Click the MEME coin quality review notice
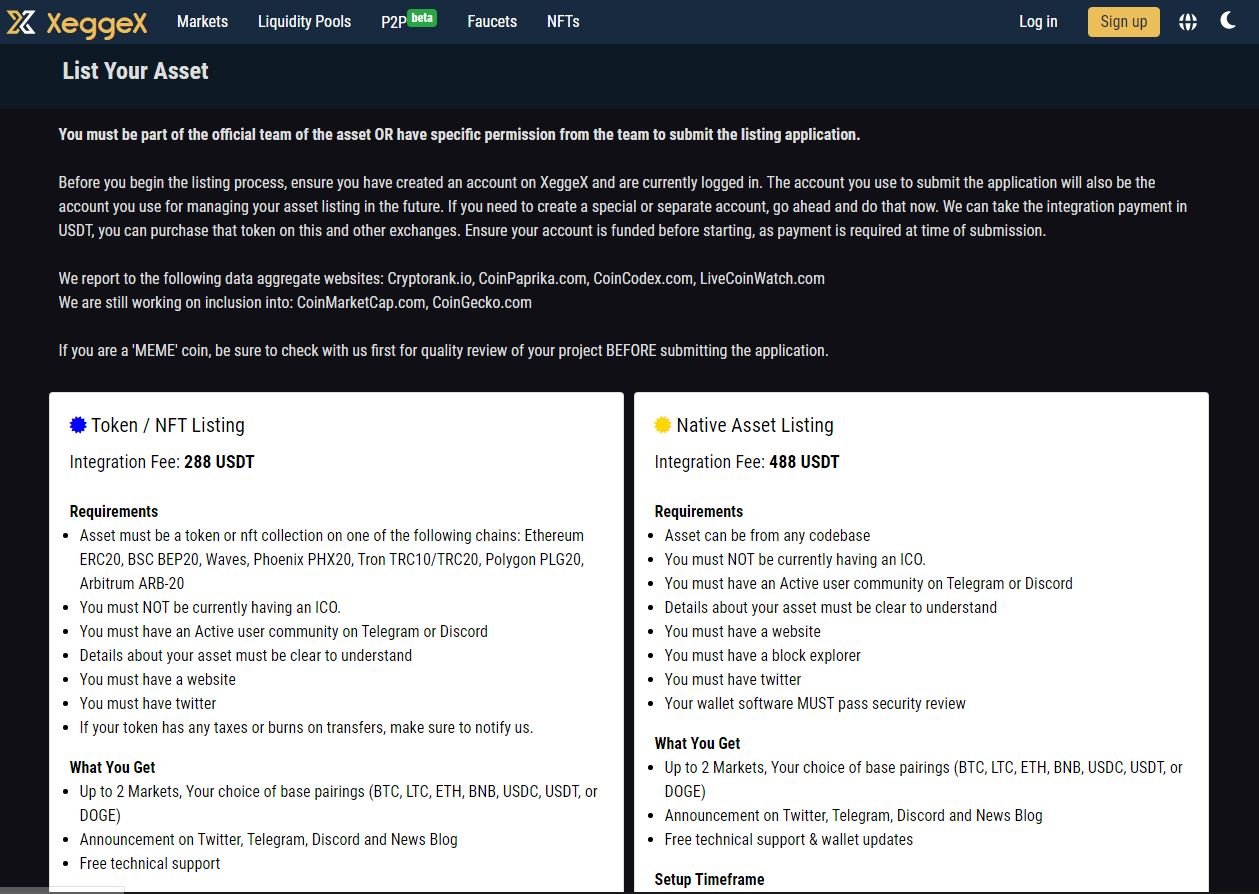 pos(443,350)
